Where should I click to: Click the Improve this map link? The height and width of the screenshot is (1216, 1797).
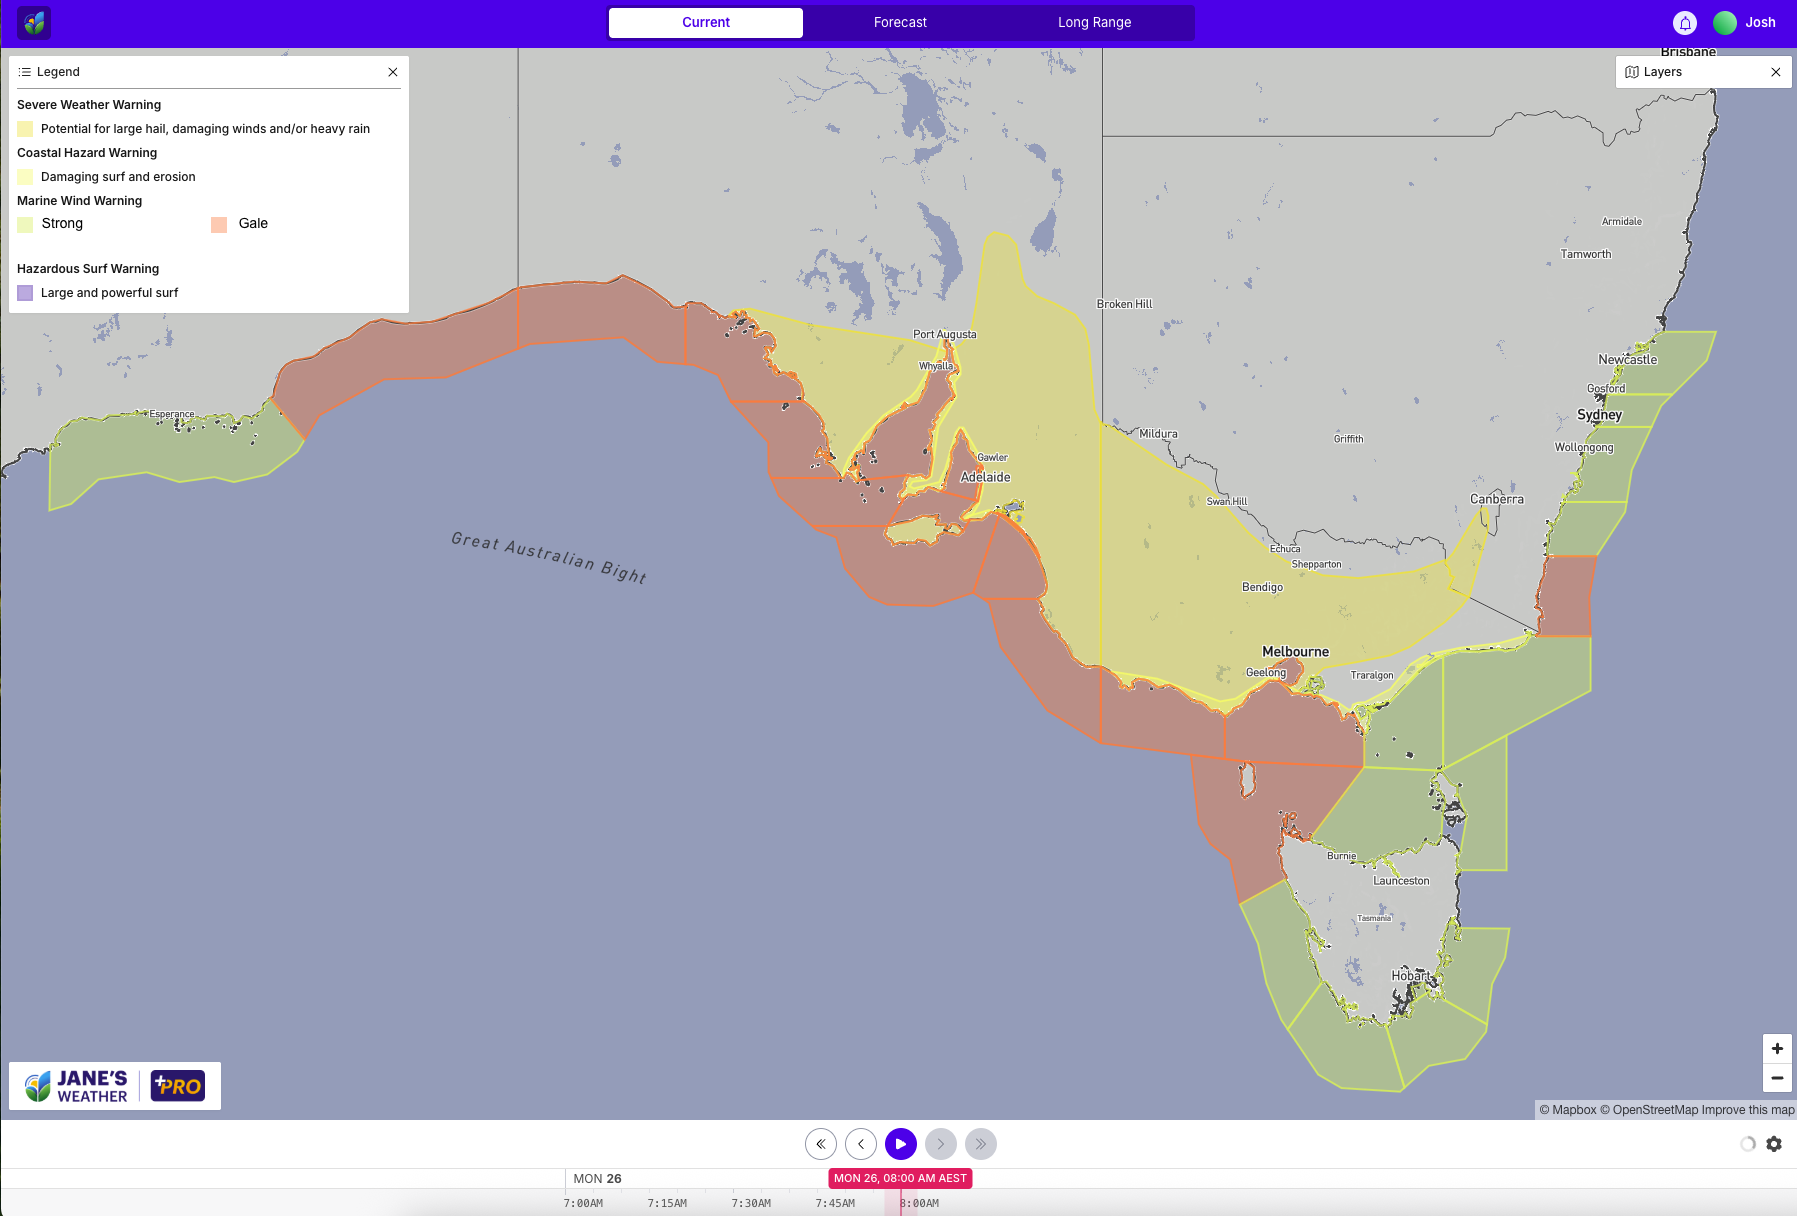(x=1748, y=1110)
